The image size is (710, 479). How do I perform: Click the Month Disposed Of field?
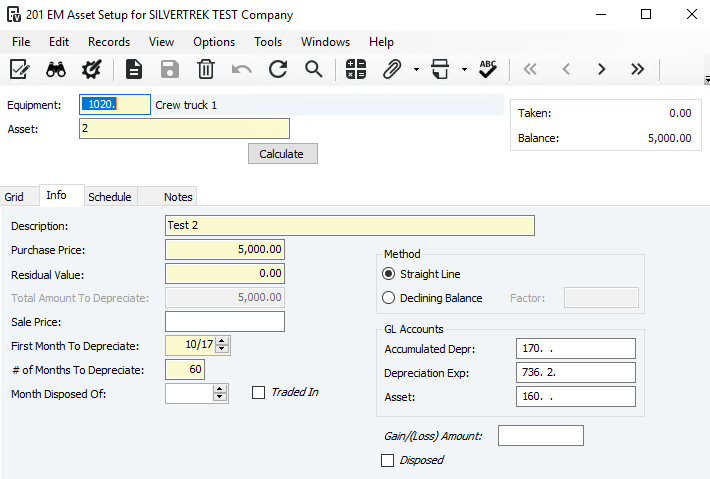point(189,393)
